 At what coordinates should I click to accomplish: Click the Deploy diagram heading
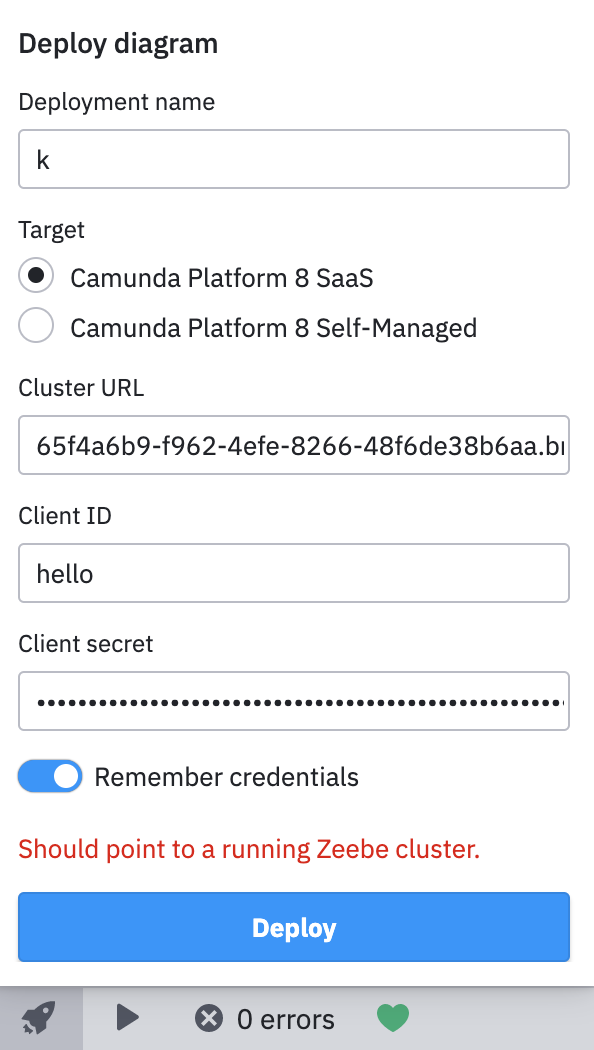click(x=117, y=43)
